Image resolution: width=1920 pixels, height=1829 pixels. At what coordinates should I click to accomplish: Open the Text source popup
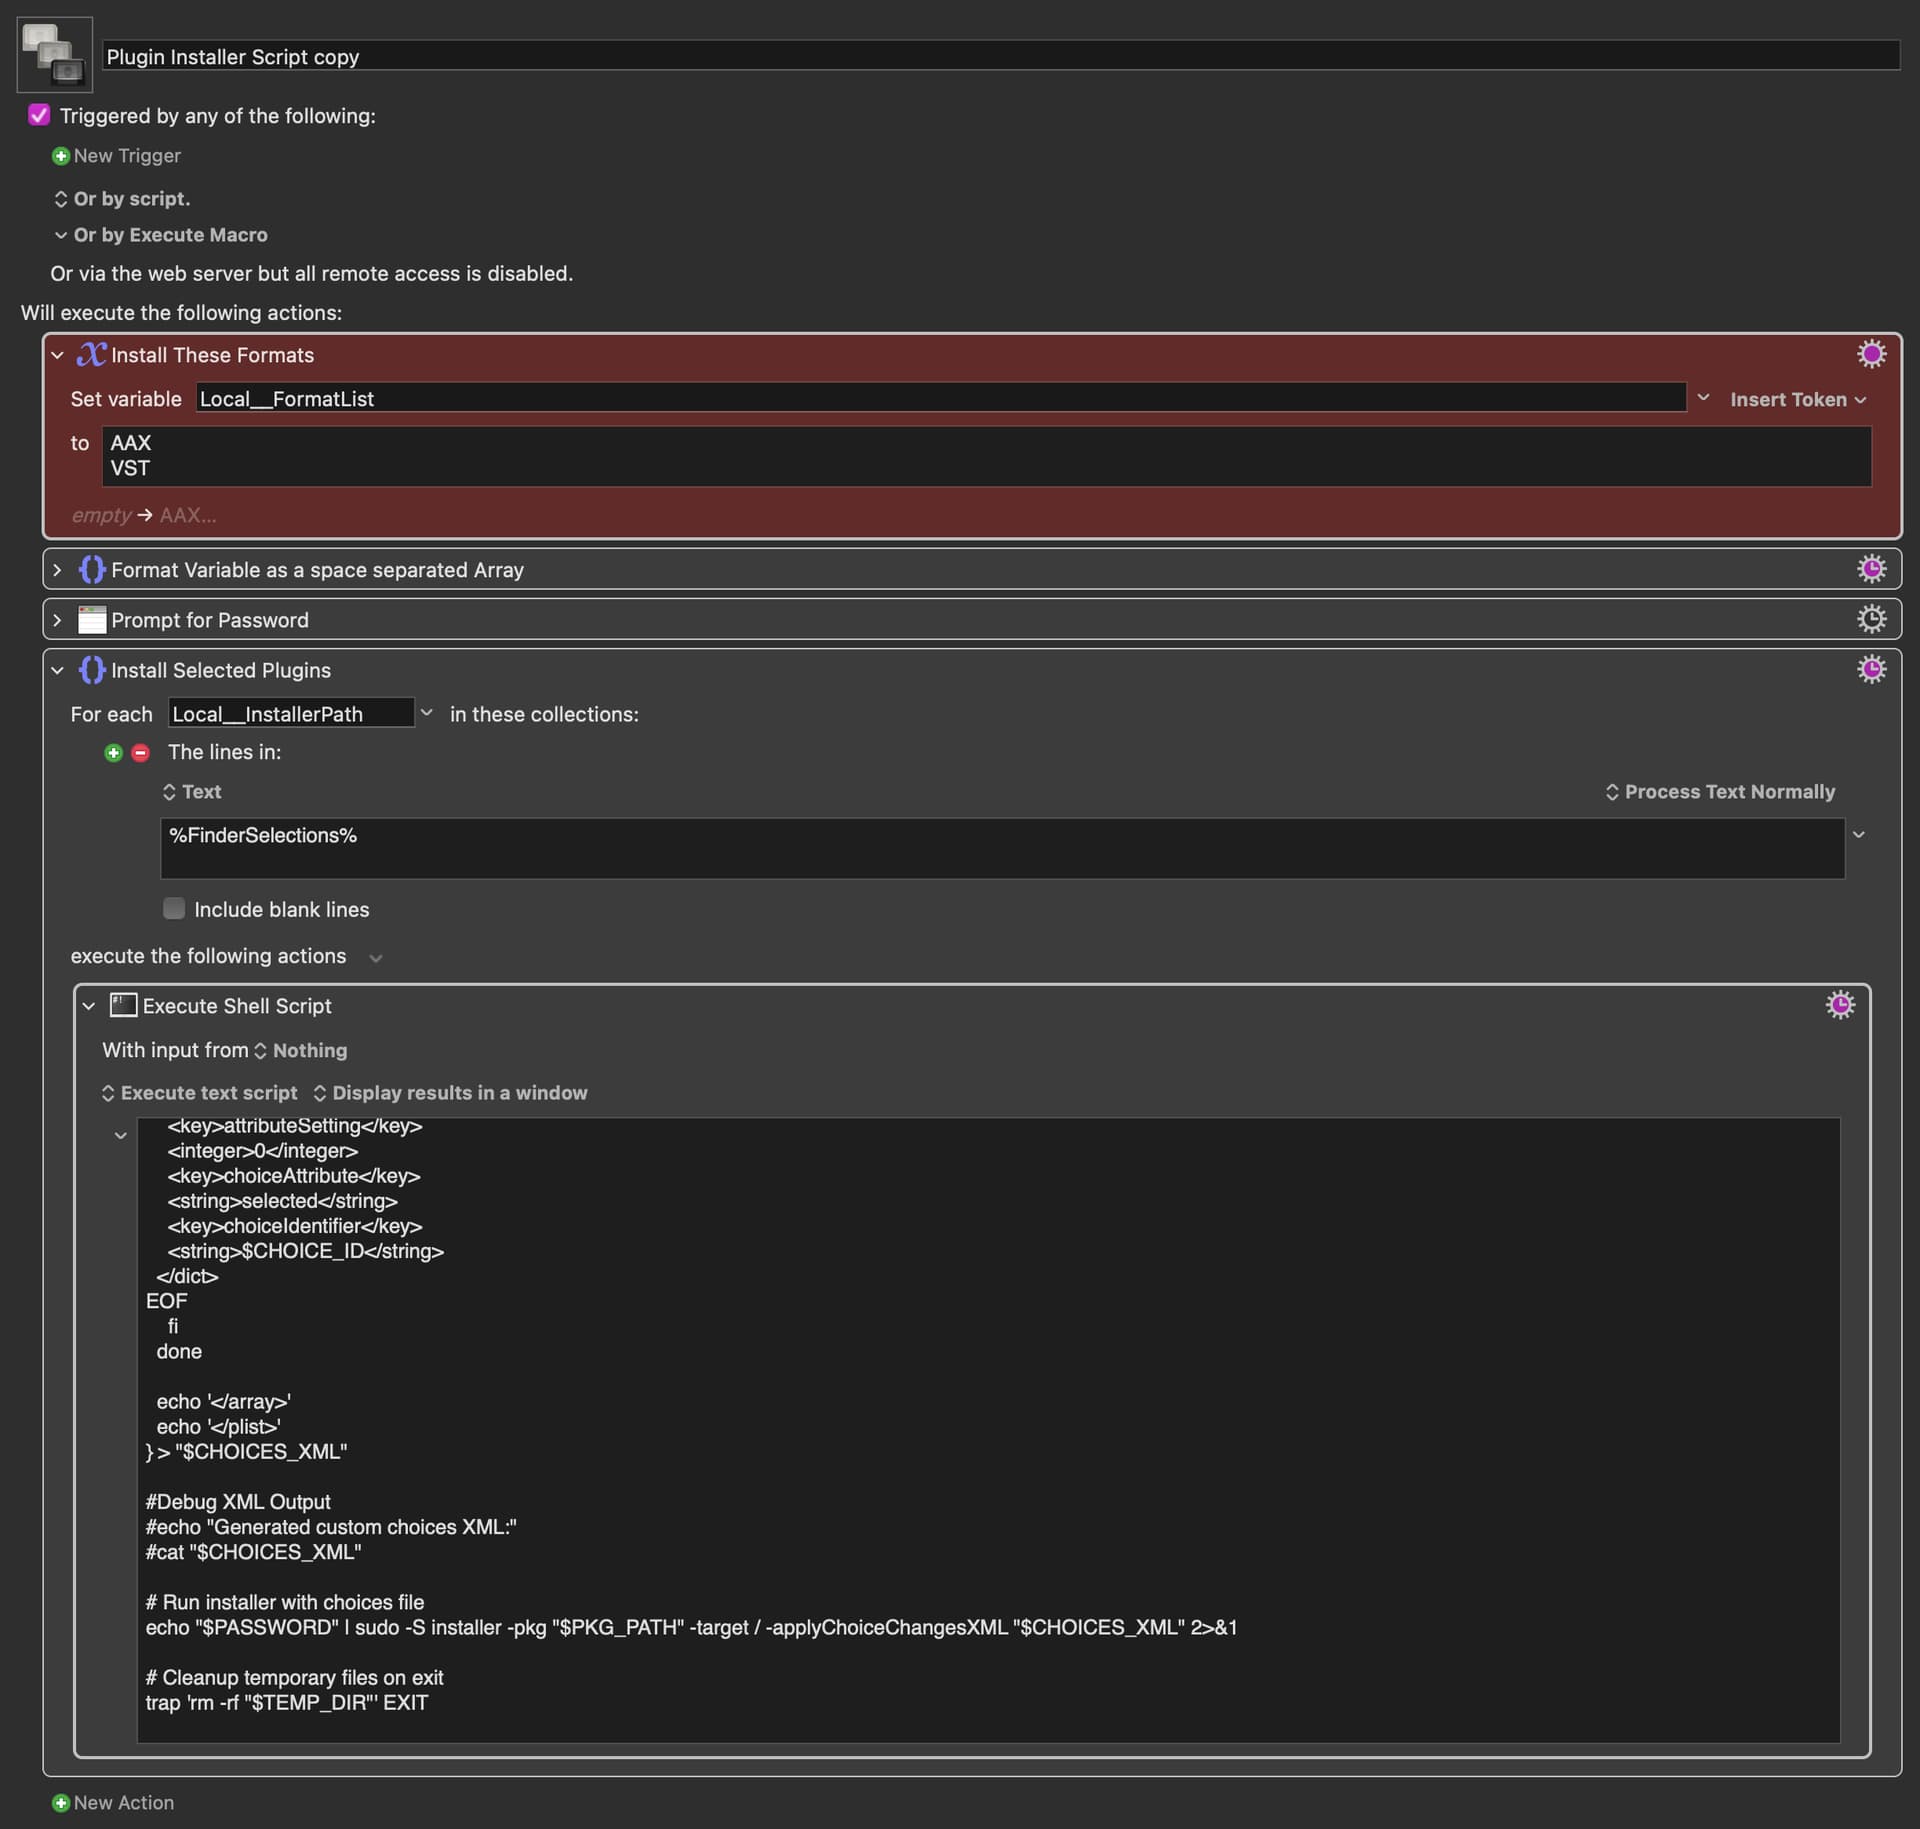point(192,792)
